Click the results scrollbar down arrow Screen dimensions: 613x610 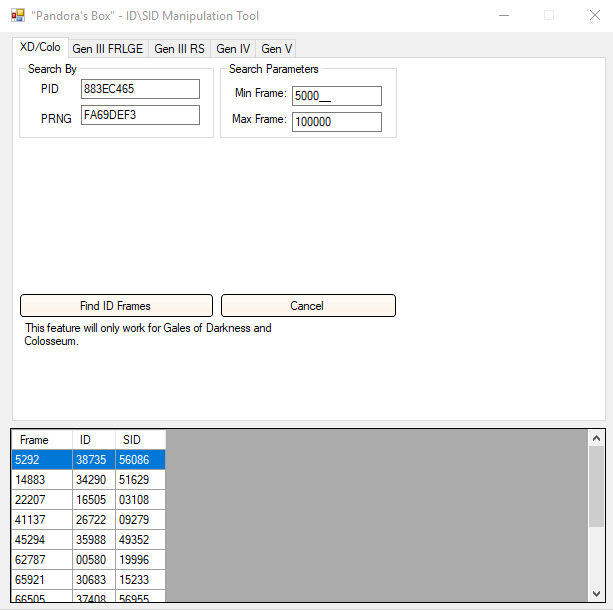coord(596,594)
